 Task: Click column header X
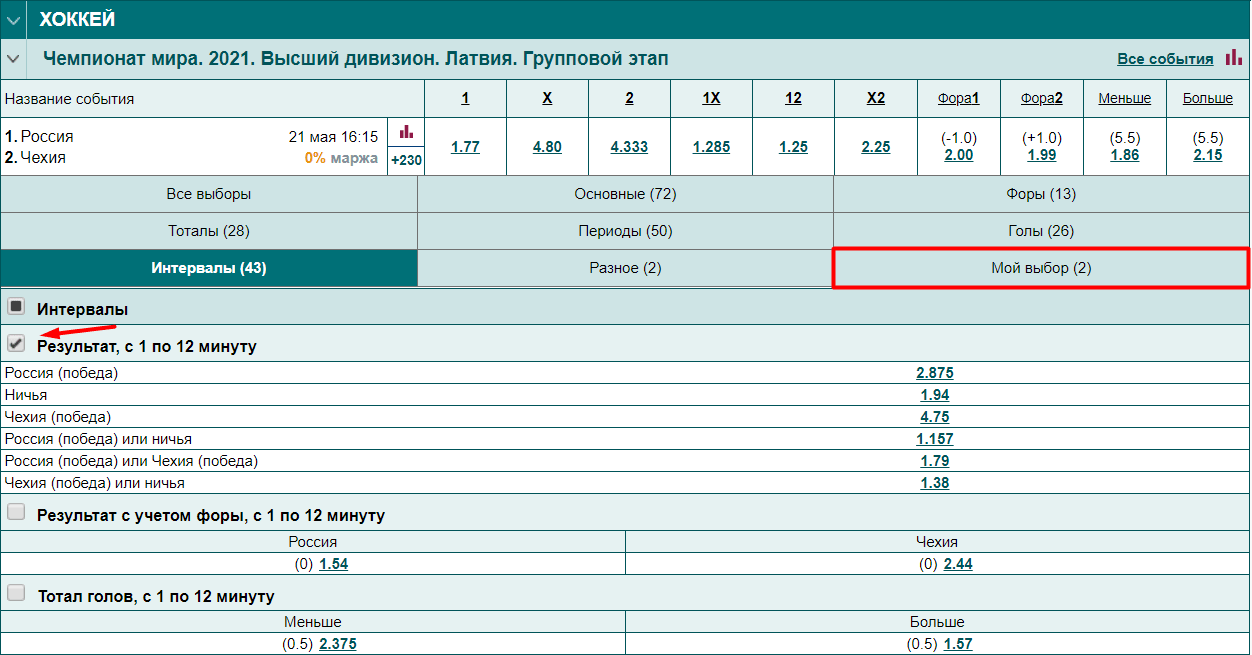(x=547, y=98)
